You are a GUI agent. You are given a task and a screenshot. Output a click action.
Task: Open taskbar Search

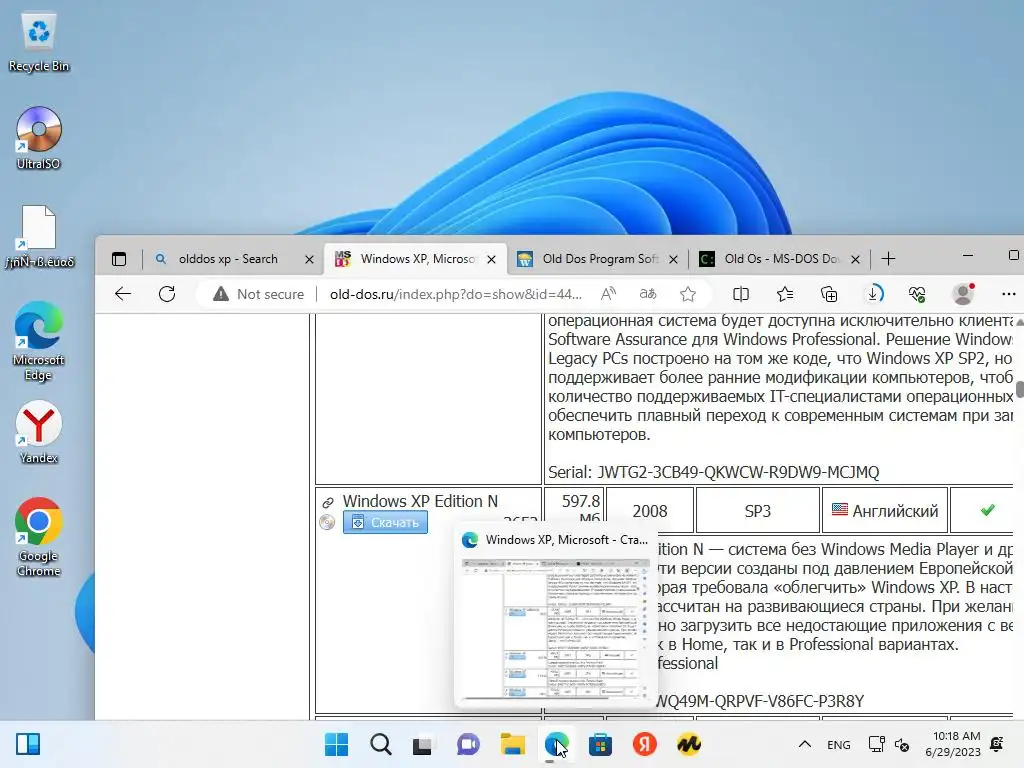pos(381,744)
